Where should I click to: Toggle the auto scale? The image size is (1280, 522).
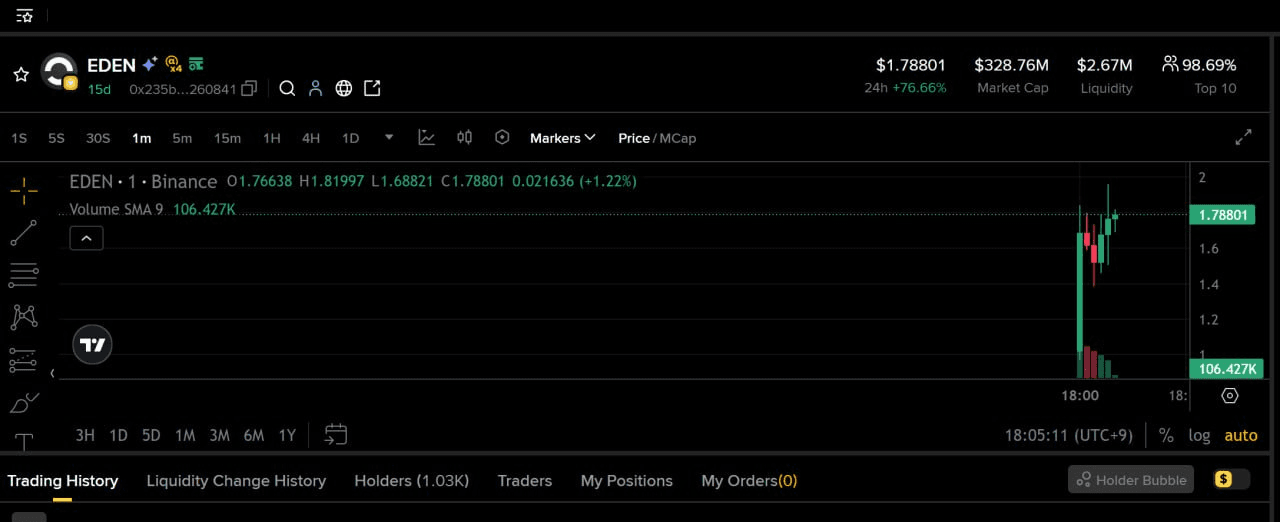1241,435
